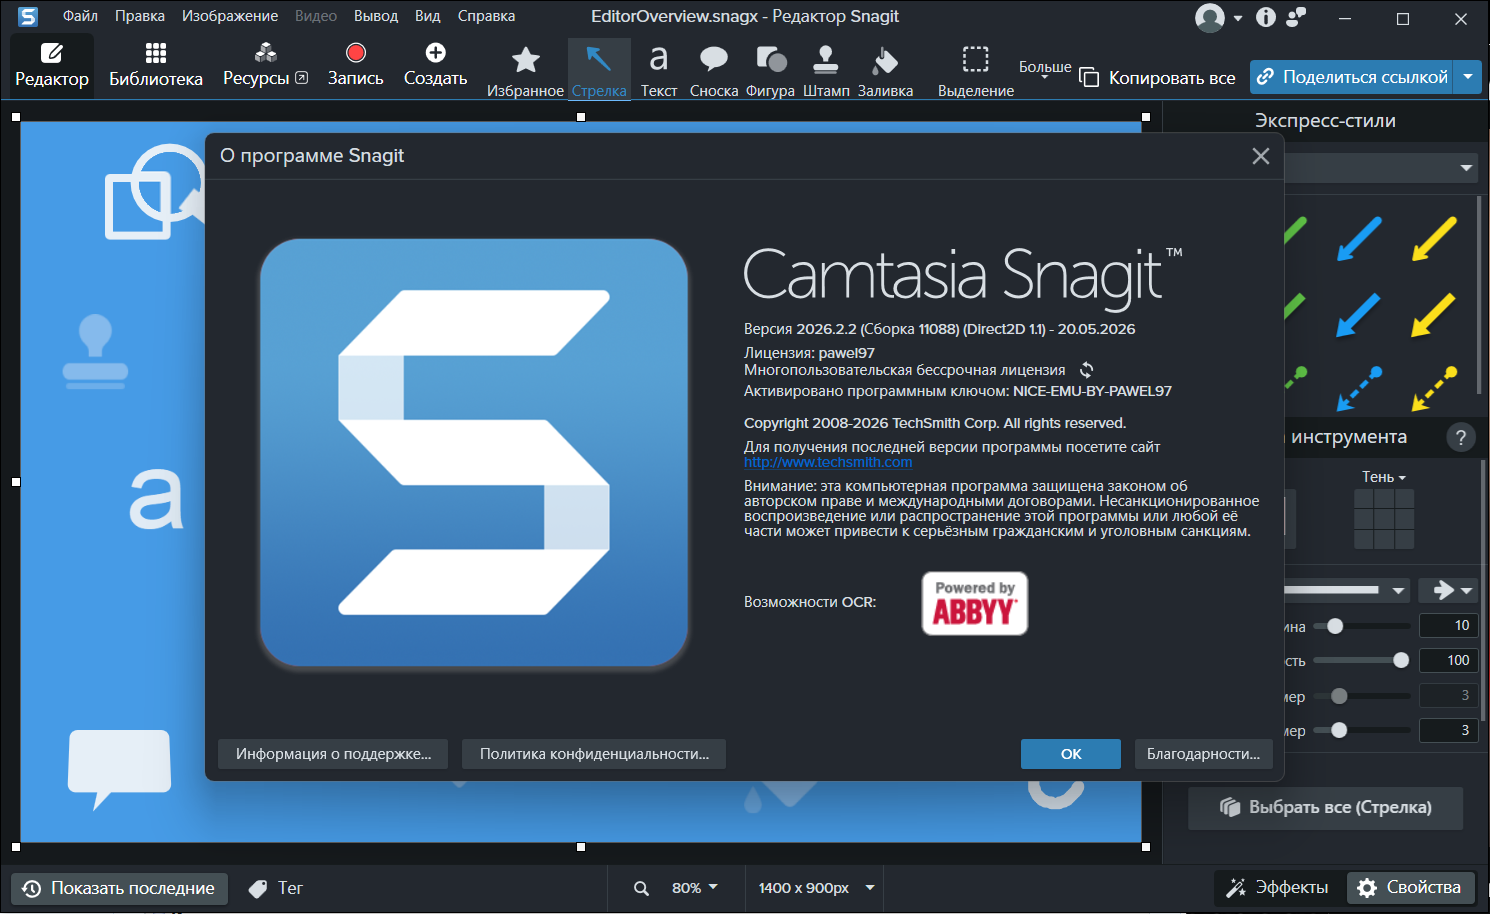Open the Ресурсы assets tool

coord(265,66)
